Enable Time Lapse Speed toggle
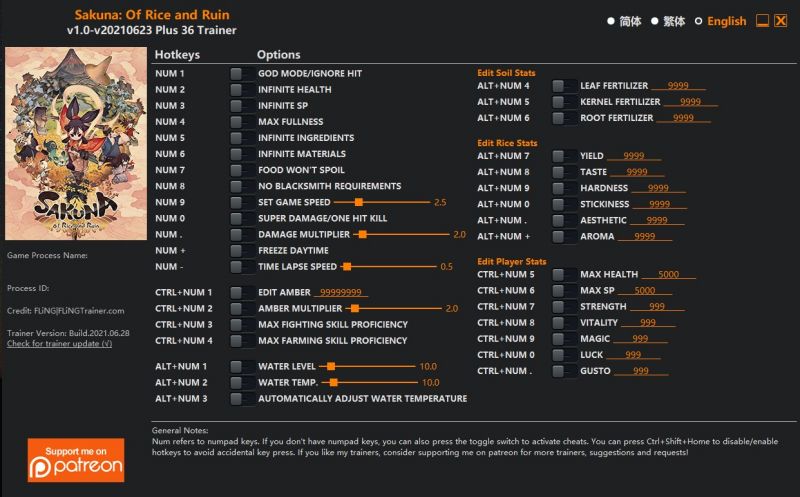 [x=242, y=267]
